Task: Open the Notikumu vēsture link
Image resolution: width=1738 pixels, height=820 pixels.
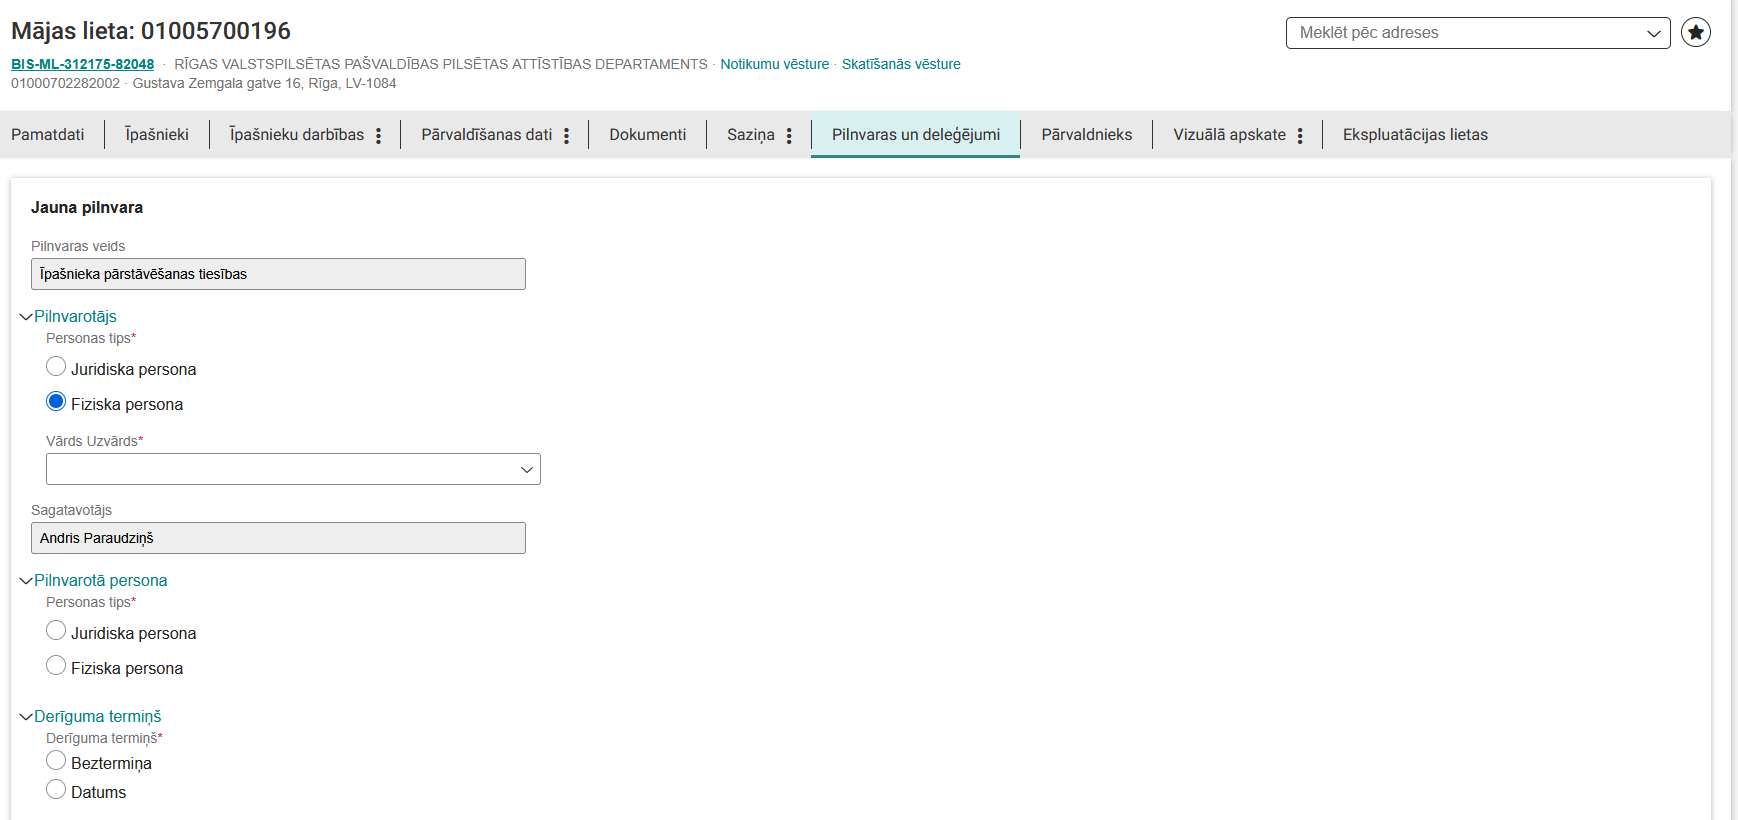Action: click(x=774, y=64)
